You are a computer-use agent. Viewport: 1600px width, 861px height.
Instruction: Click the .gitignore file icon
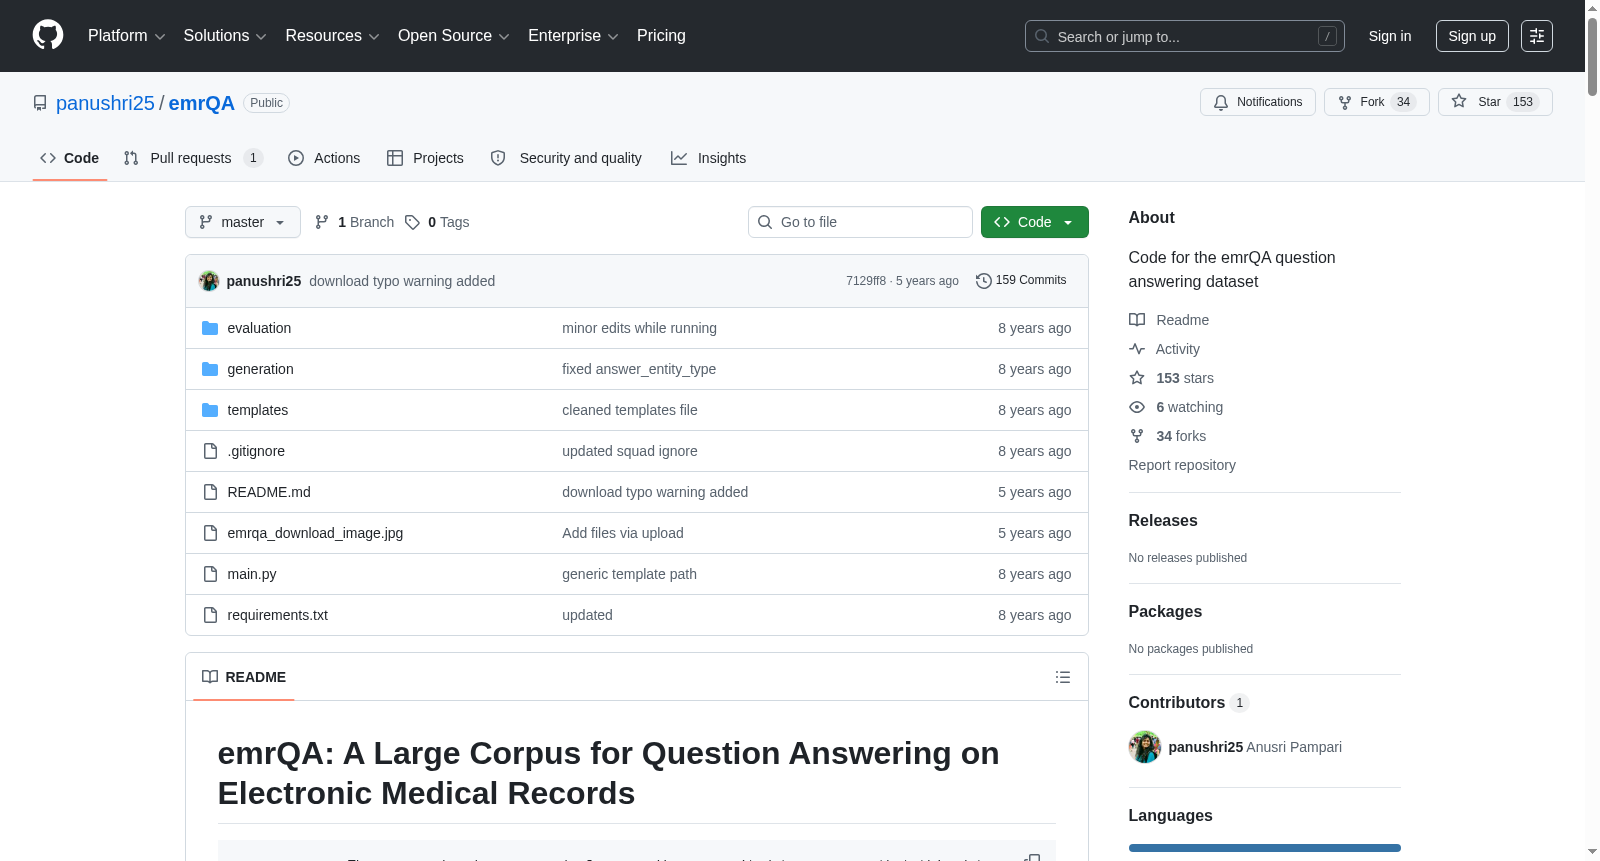click(x=210, y=451)
